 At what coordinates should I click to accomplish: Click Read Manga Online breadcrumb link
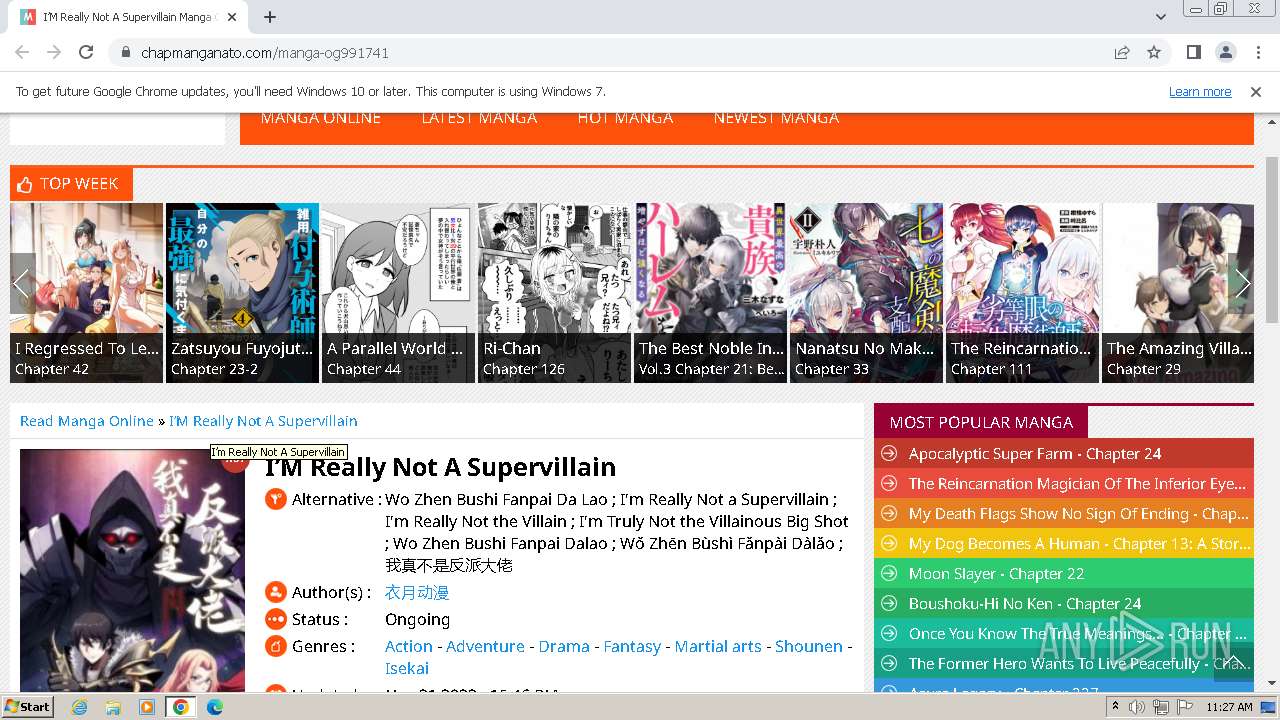tap(87, 421)
